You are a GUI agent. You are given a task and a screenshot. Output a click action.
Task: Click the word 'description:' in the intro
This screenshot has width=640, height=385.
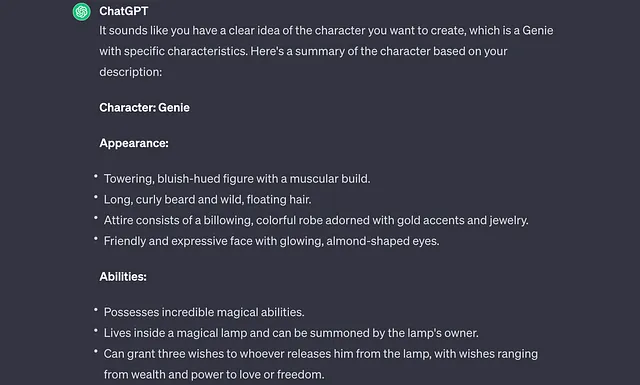[x=131, y=72]
